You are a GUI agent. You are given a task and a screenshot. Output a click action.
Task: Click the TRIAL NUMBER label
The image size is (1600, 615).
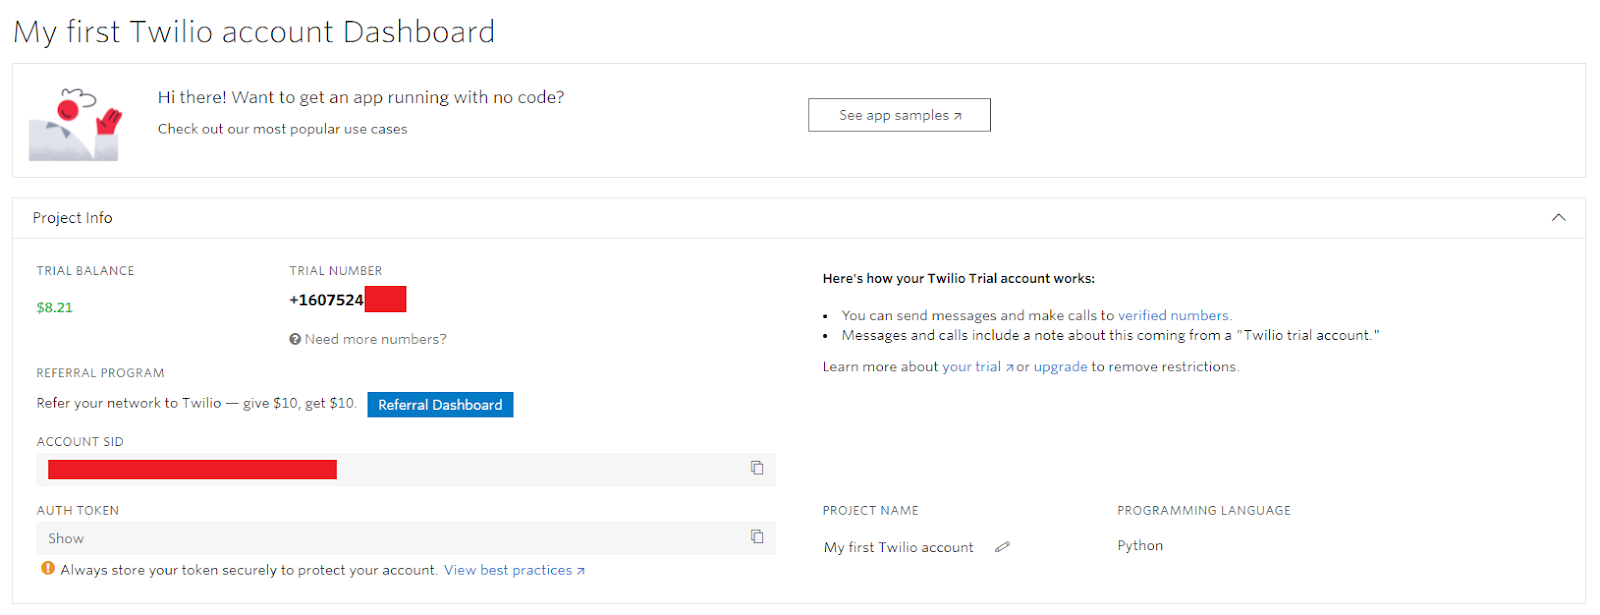click(x=336, y=271)
